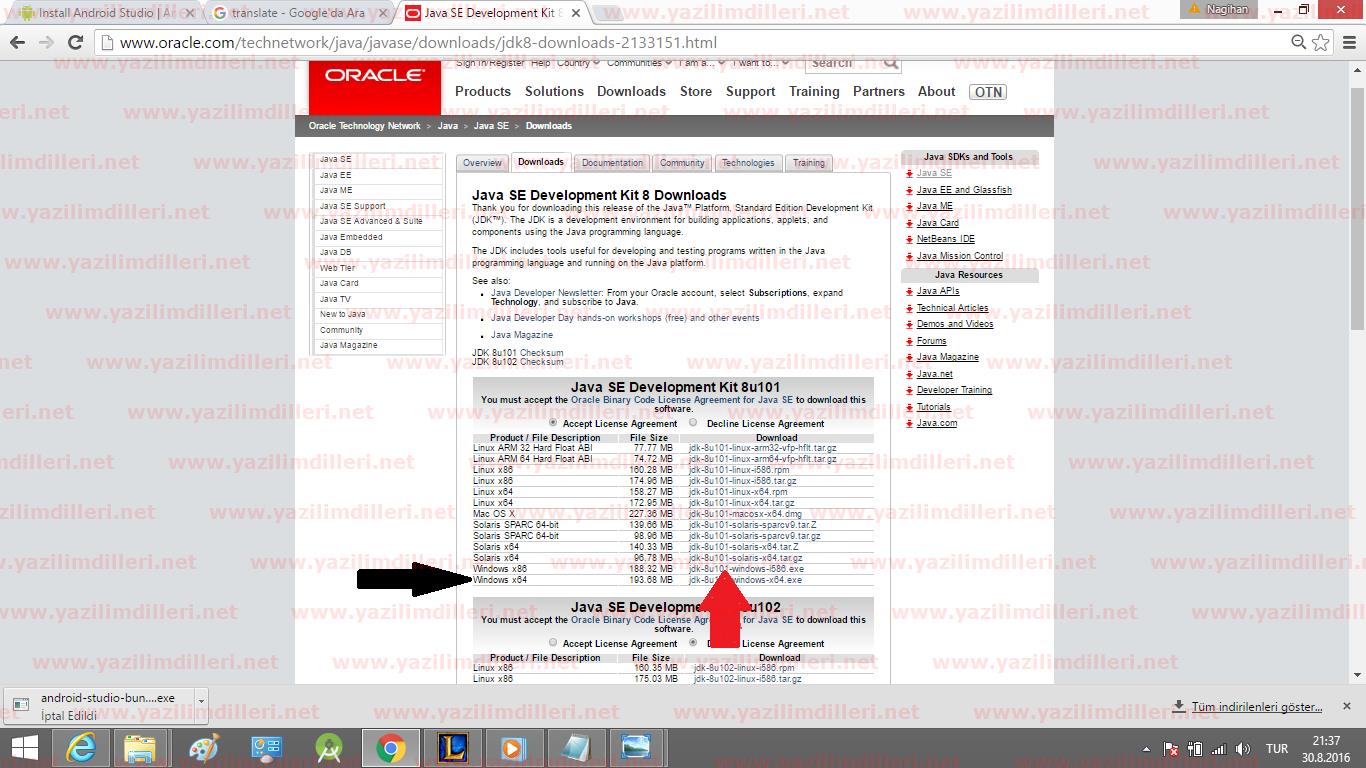Download jdk-8u101-macosx-x64.dmg
This screenshot has height=768, width=1366.
[747, 514]
